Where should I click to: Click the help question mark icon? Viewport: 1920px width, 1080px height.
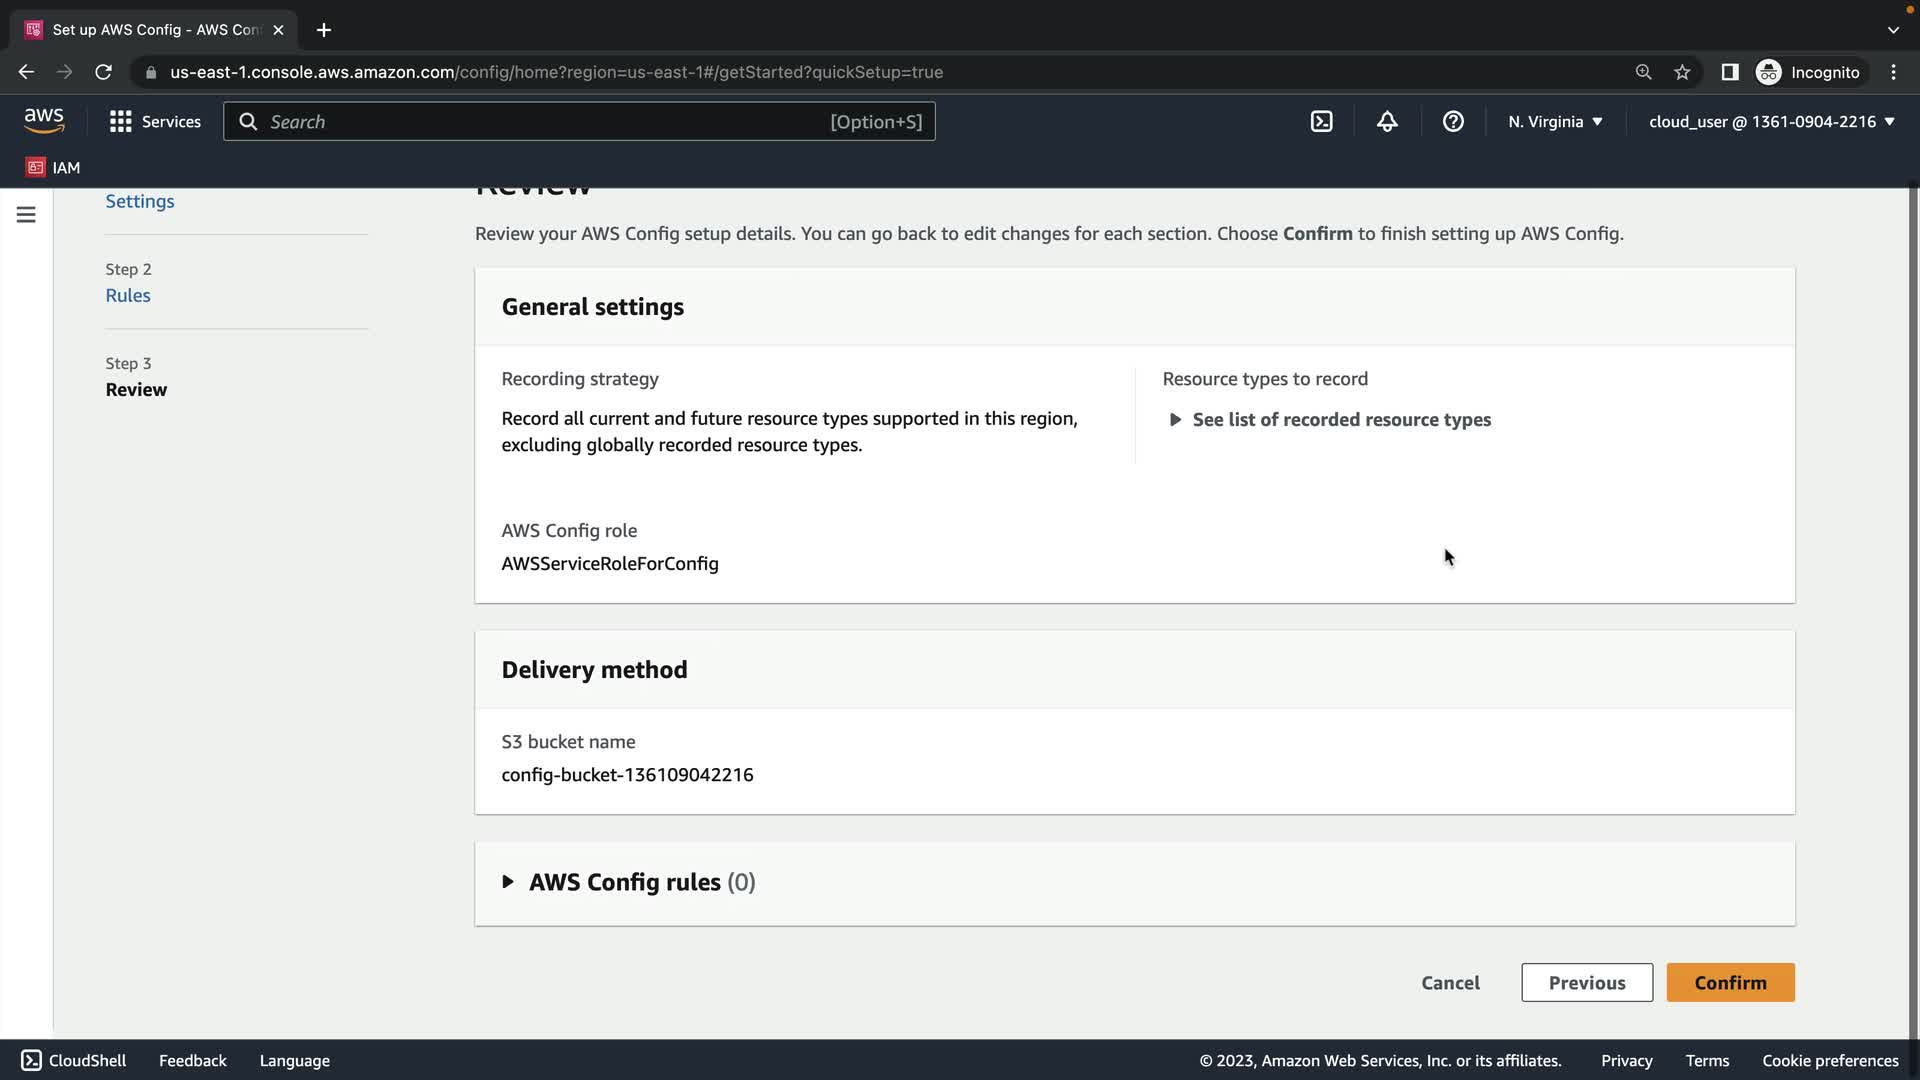1453,122
